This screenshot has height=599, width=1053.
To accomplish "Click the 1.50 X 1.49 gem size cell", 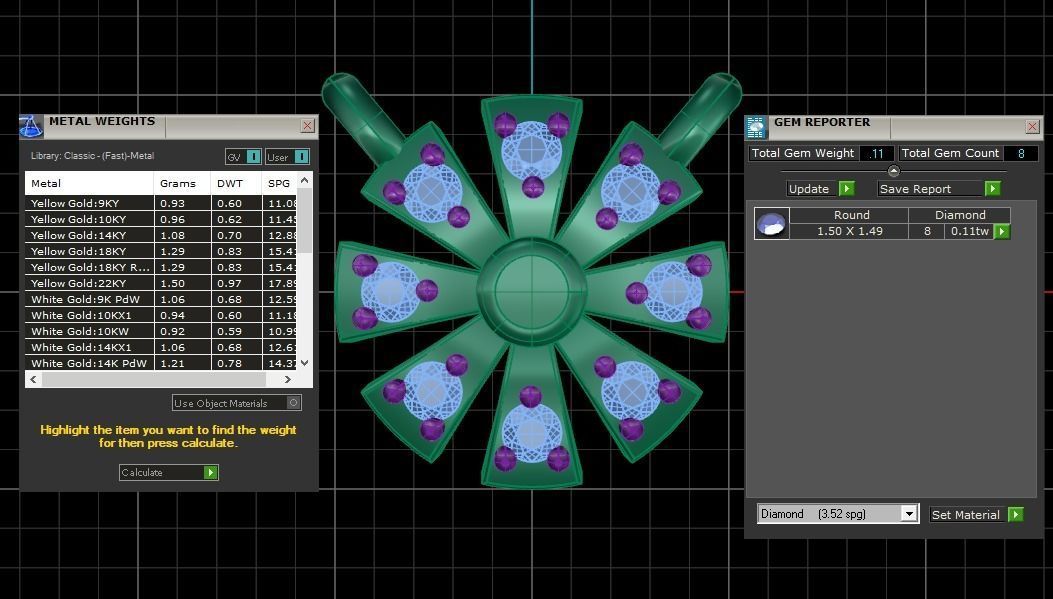I will [849, 231].
